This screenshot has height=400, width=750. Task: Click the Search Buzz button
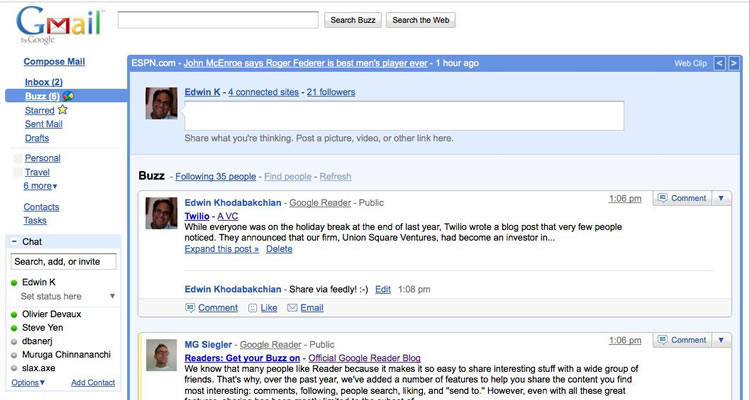tap(353, 20)
